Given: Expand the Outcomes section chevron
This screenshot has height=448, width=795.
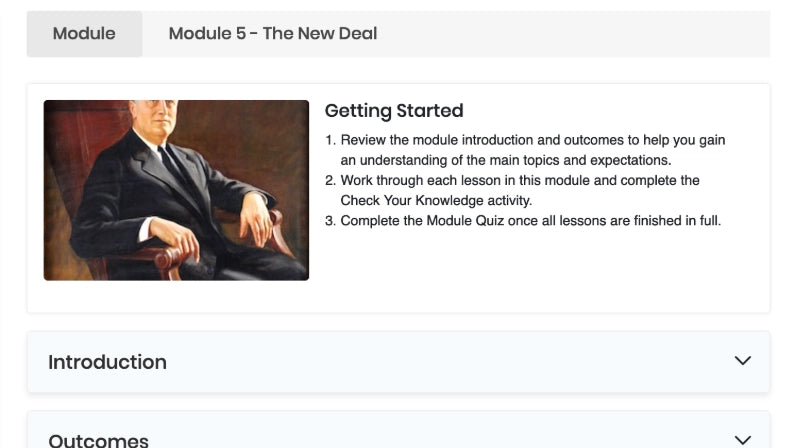Looking at the screenshot, I should click(x=742, y=439).
